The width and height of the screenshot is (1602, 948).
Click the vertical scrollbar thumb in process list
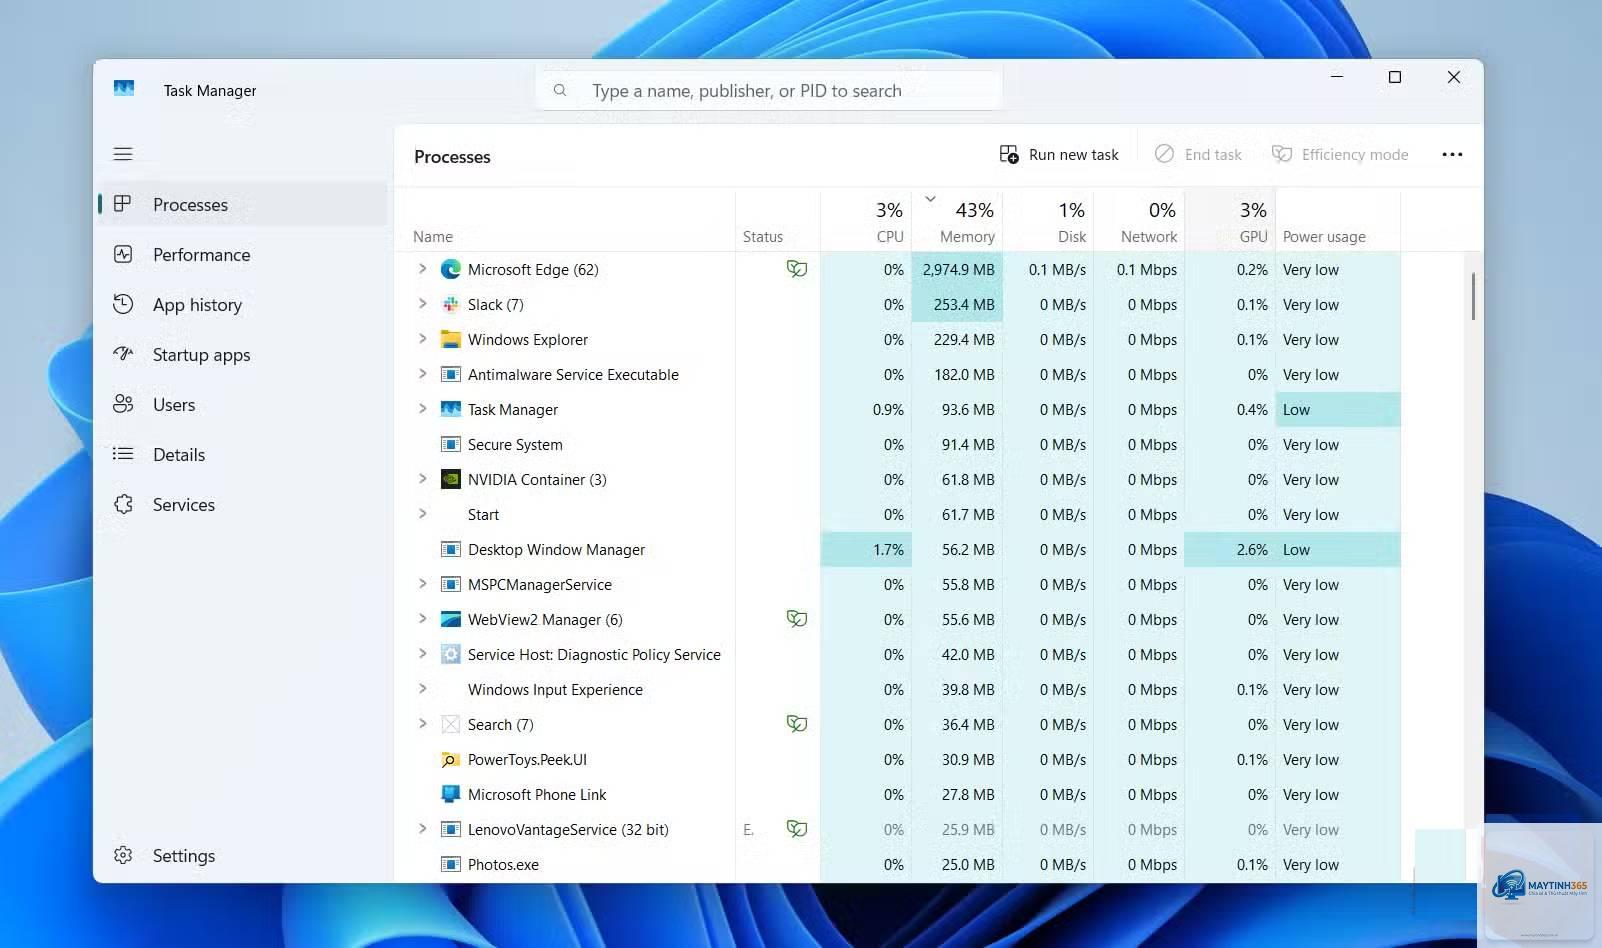(x=1473, y=296)
